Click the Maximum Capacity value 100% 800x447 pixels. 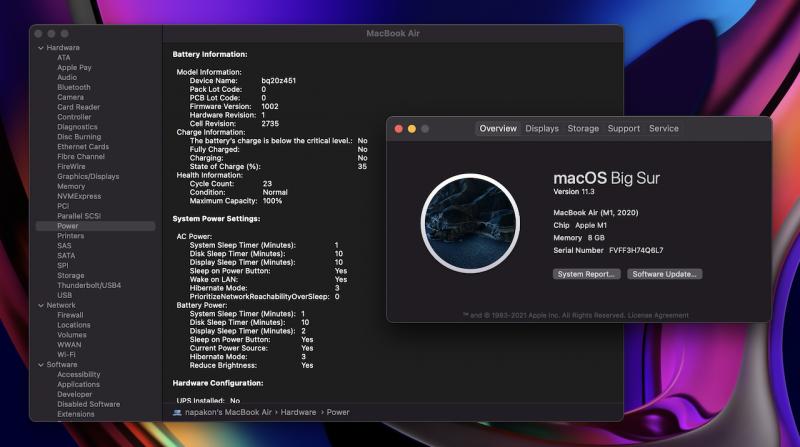pos(272,201)
